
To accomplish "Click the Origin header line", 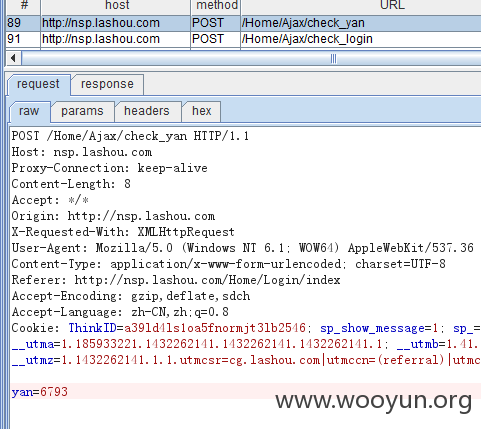I will (113, 216).
